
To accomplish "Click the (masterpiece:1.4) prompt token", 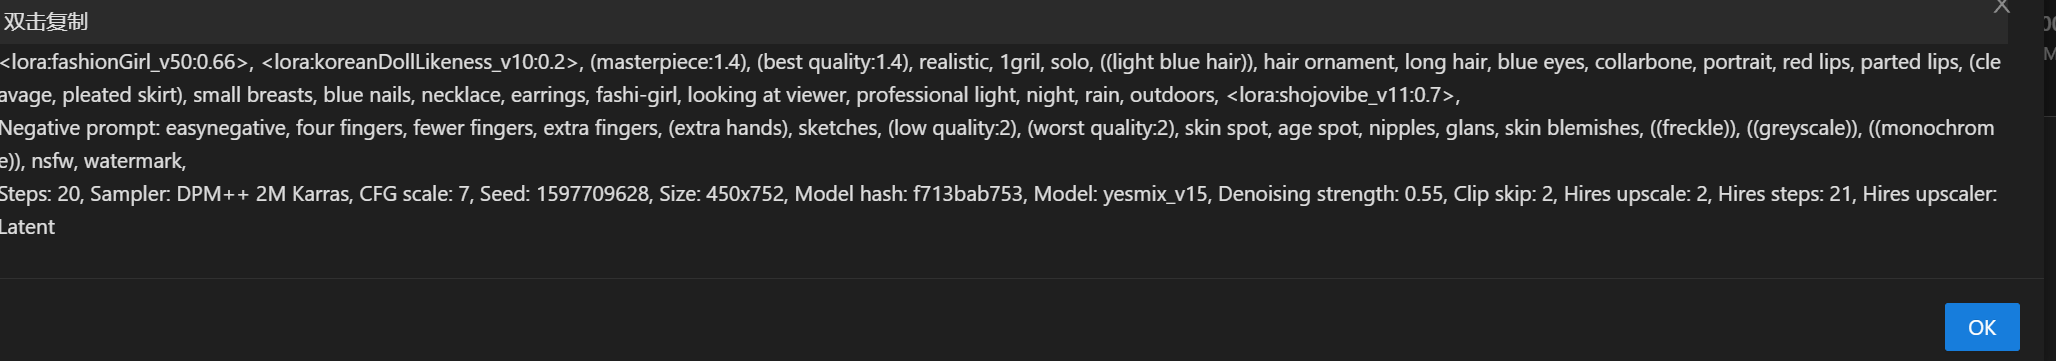I will (x=669, y=62).
